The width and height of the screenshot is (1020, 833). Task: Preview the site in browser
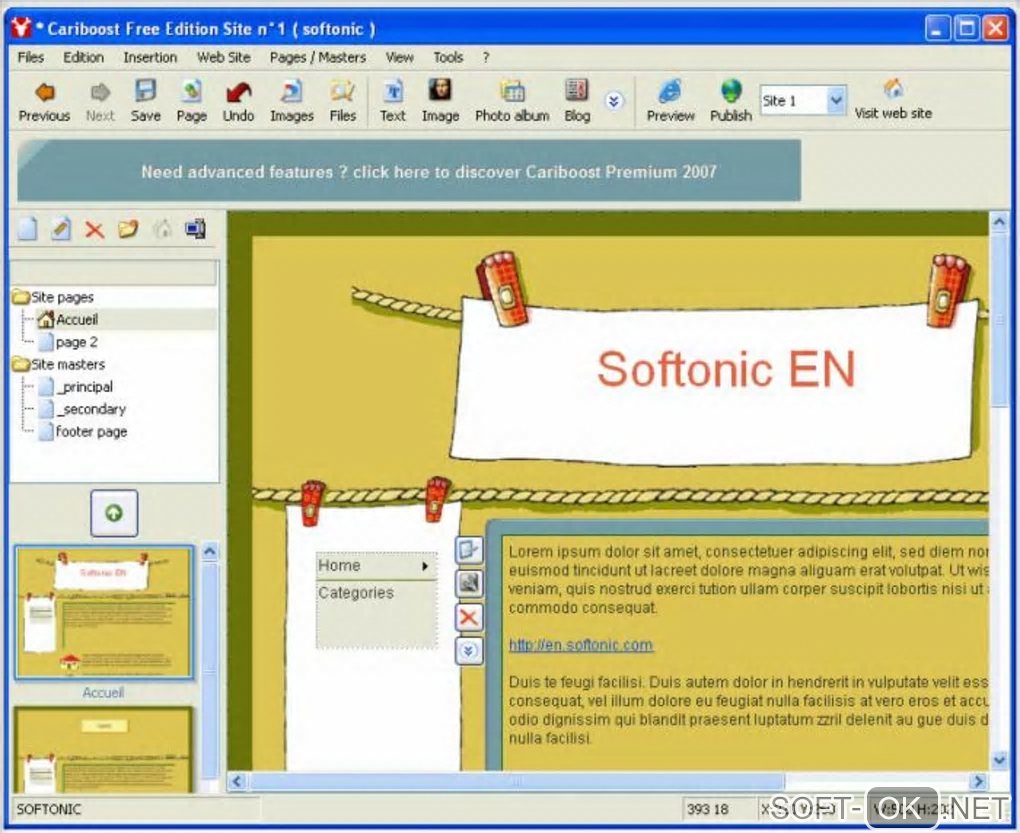pyautogui.click(x=670, y=92)
